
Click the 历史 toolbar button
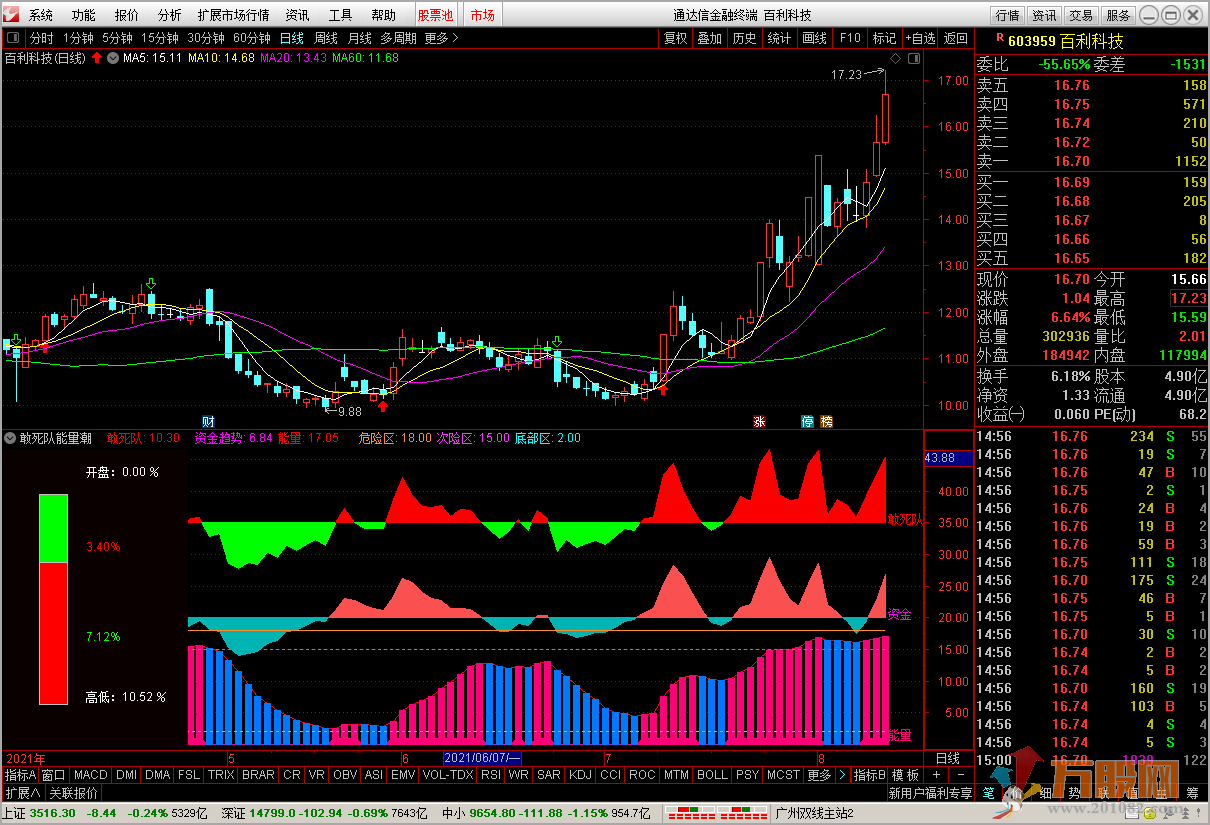coord(745,38)
